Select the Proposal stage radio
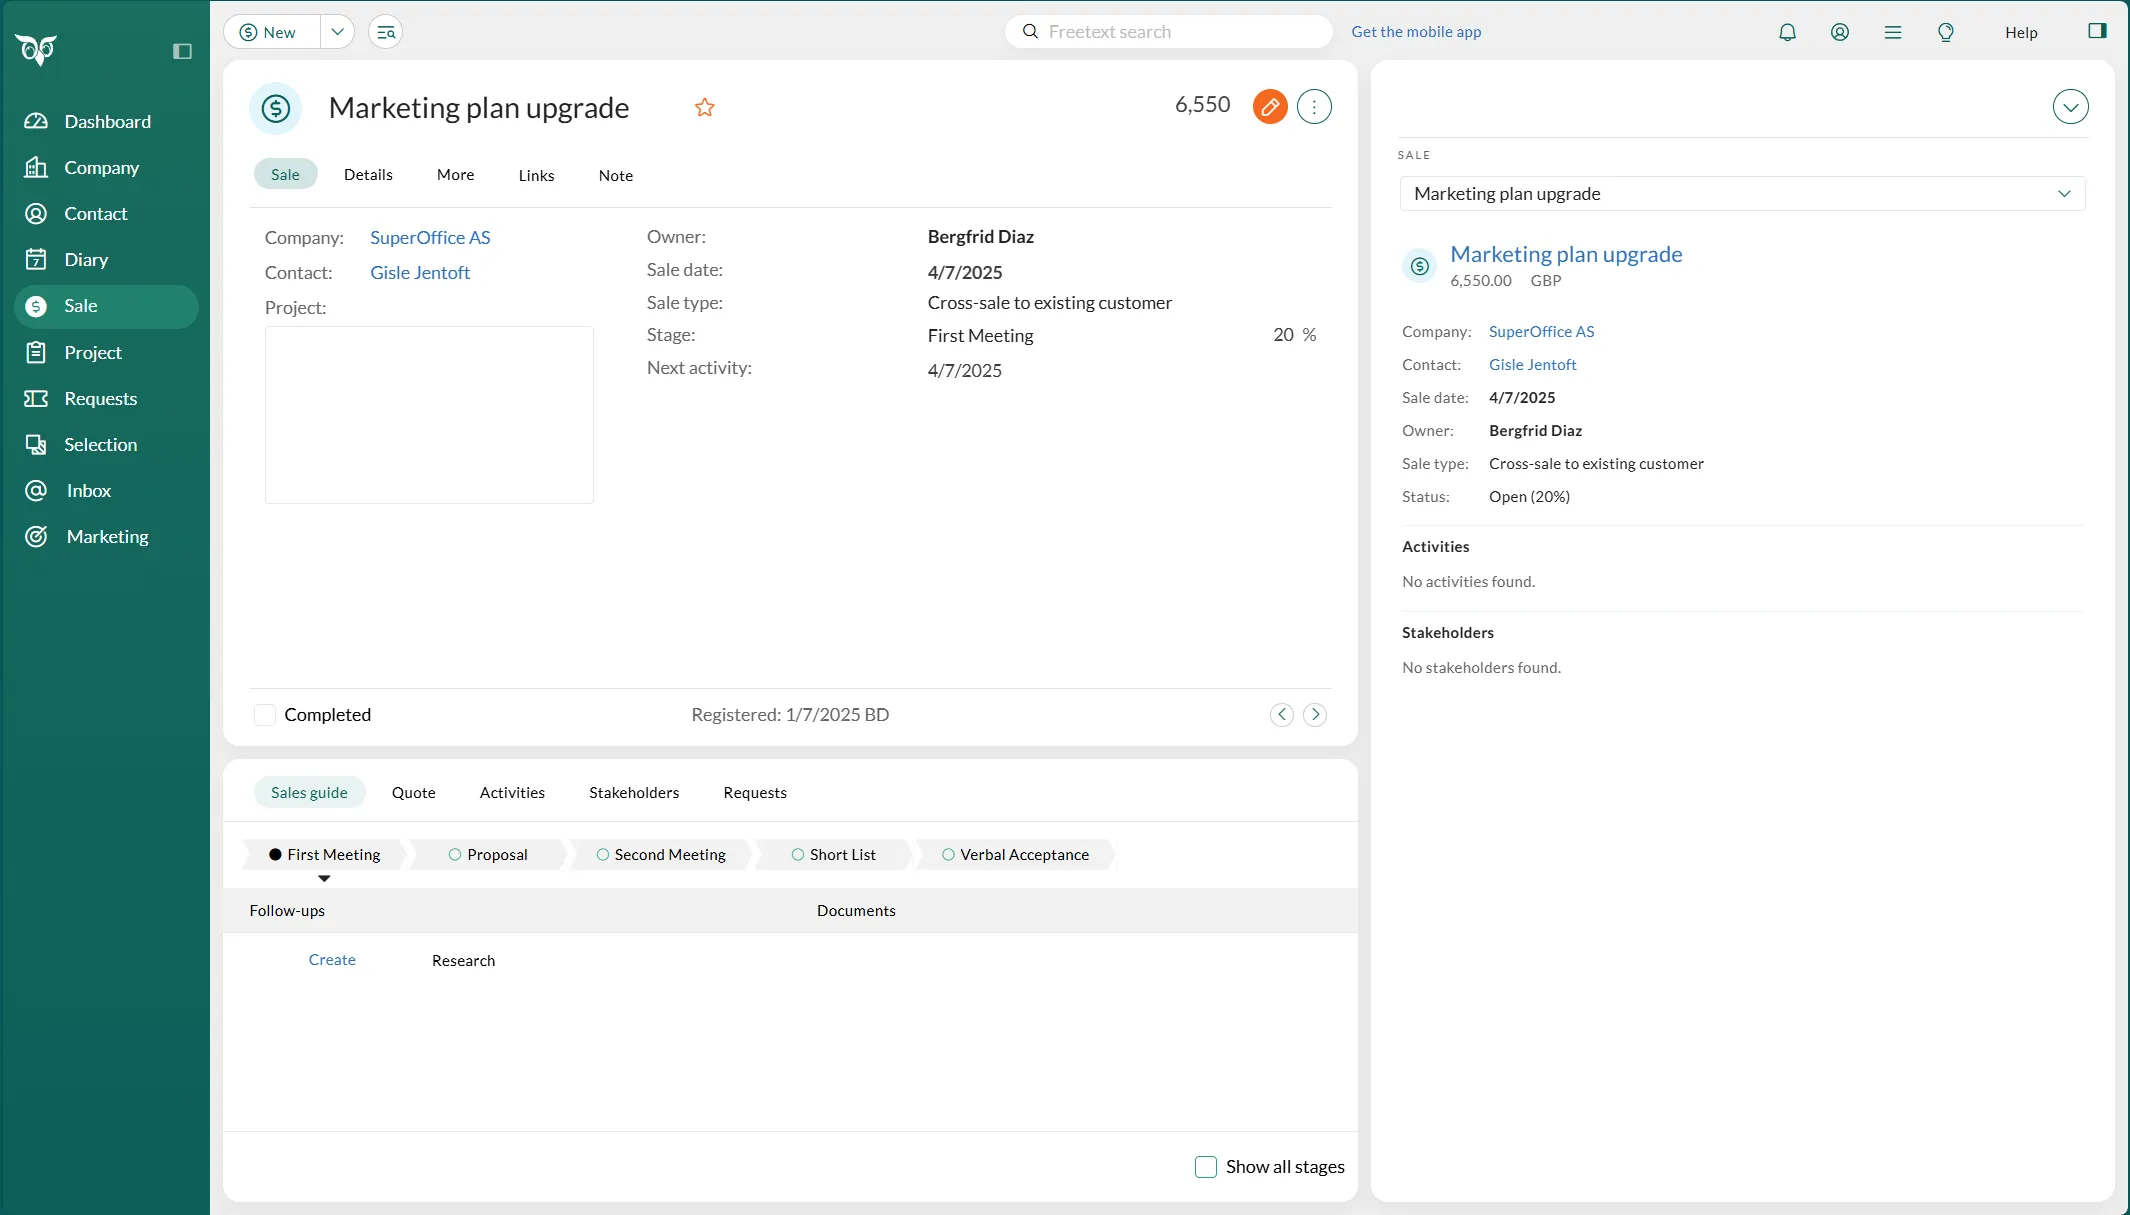The width and height of the screenshot is (2130, 1215). click(x=455, y=855)
